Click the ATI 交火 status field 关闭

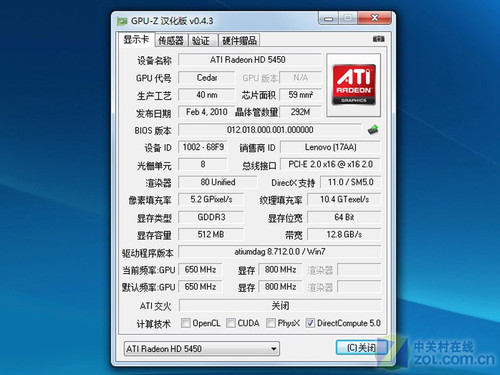point(280,305)
